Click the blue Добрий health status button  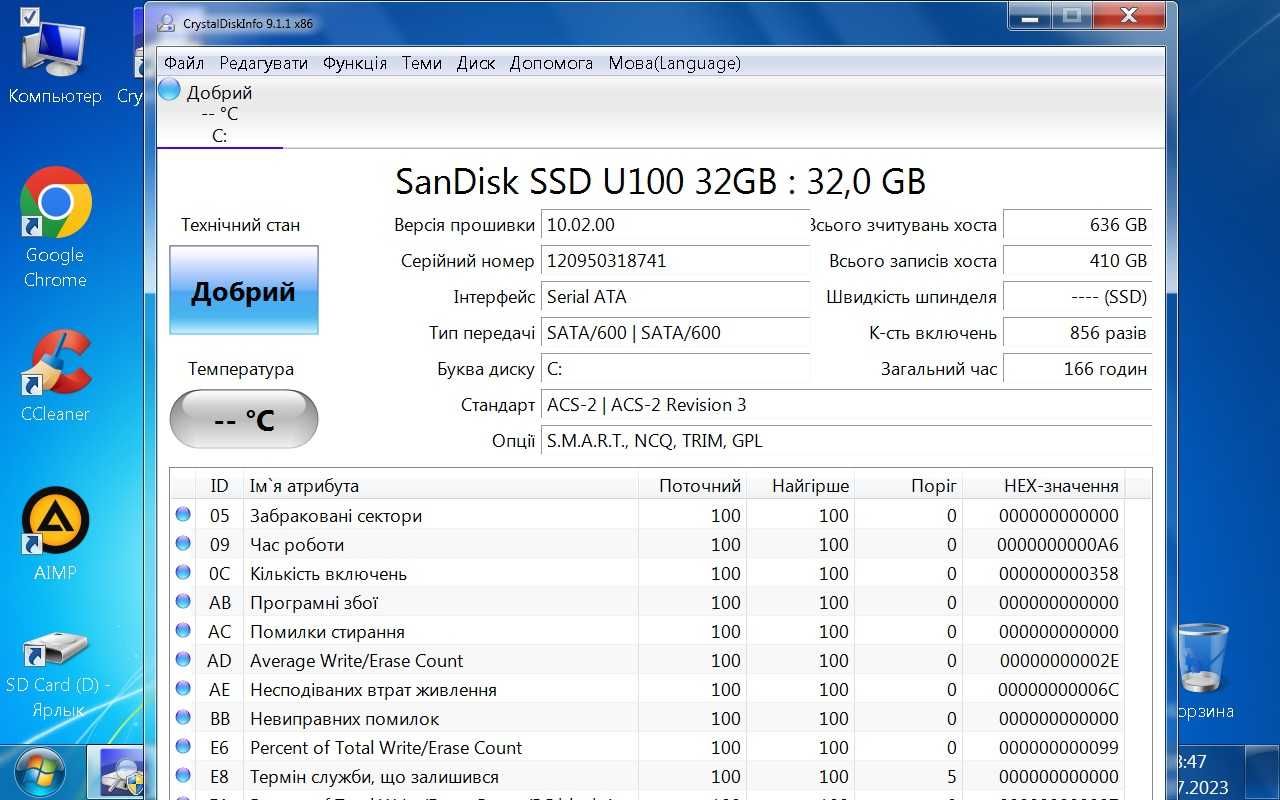point(244,290)
